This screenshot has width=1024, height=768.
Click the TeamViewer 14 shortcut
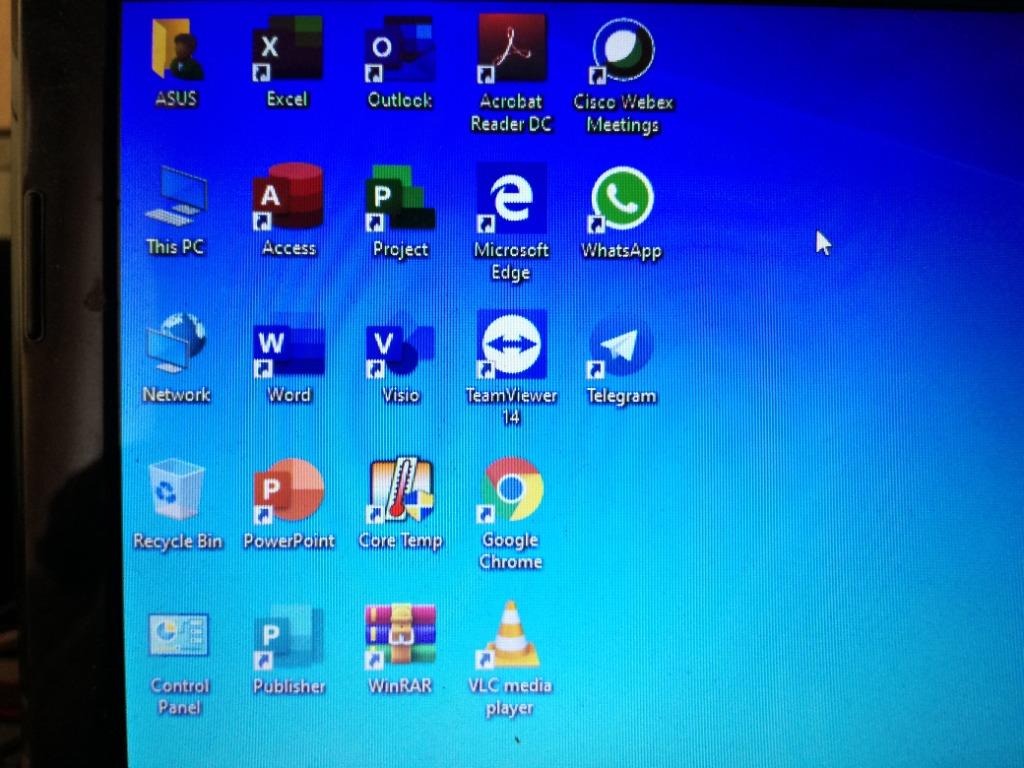pyautogui.click(x=511, y=345)
